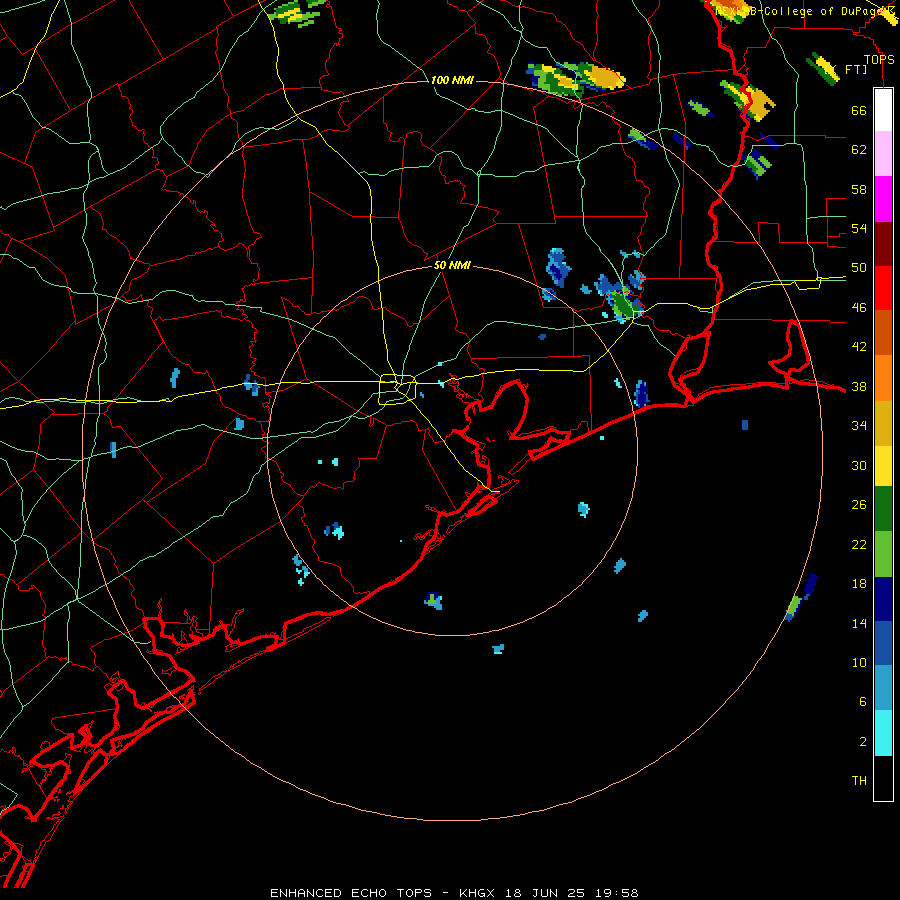Select the dark orange legend swatch
Screen dimensions: 900x900
883,333
